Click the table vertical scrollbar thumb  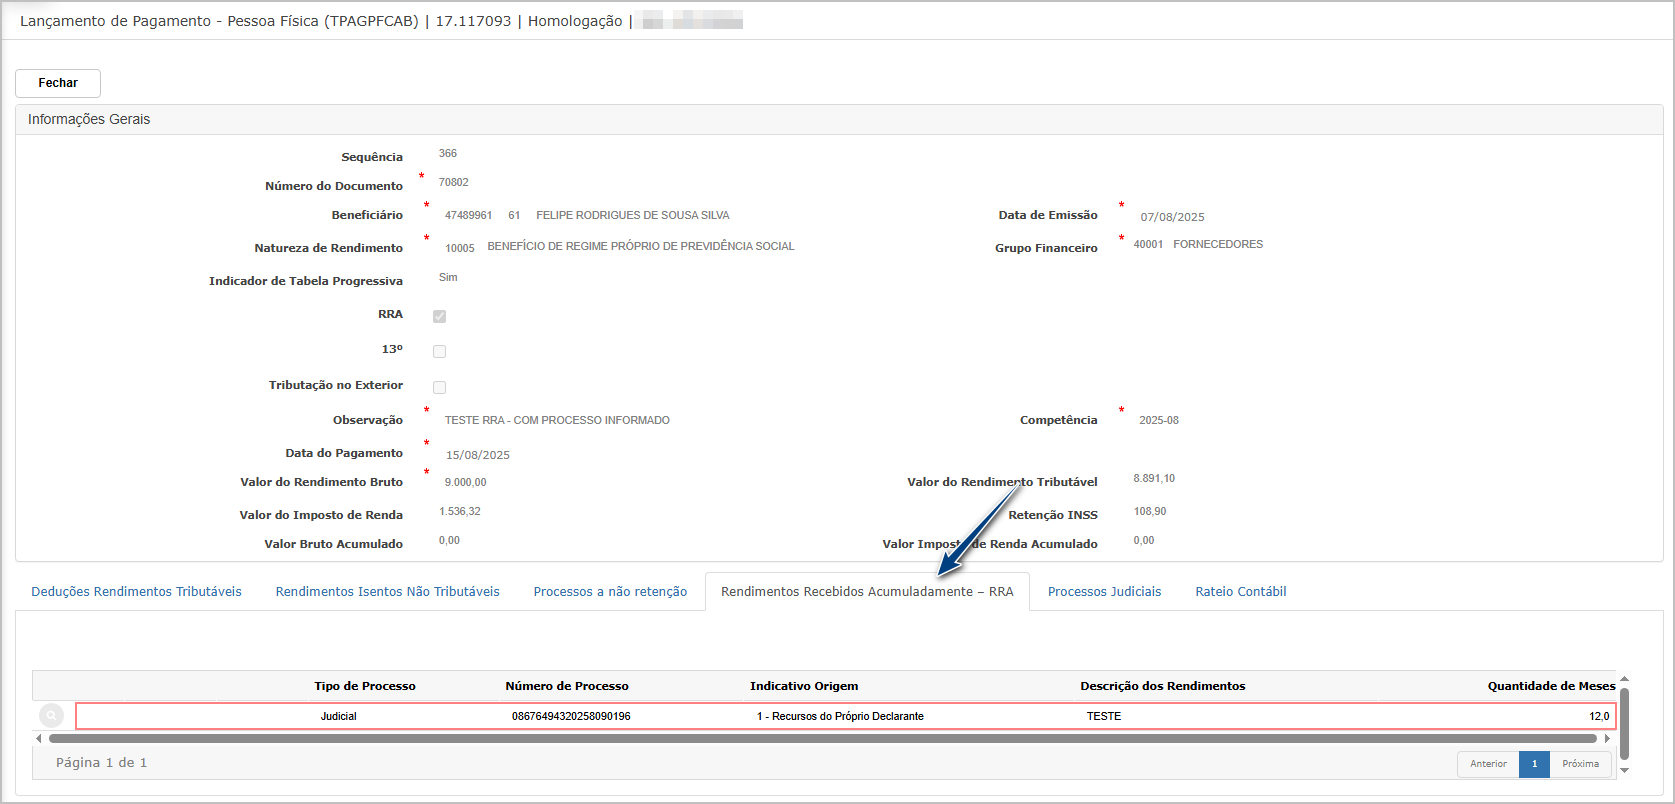point(1624,724)
